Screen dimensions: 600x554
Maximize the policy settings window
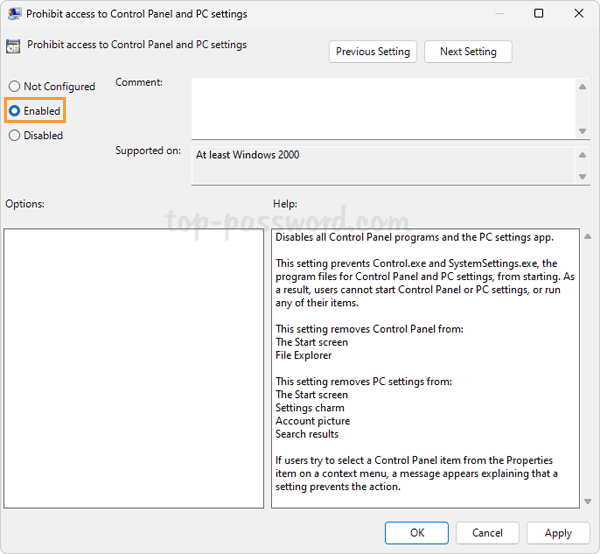pos(539,14)
